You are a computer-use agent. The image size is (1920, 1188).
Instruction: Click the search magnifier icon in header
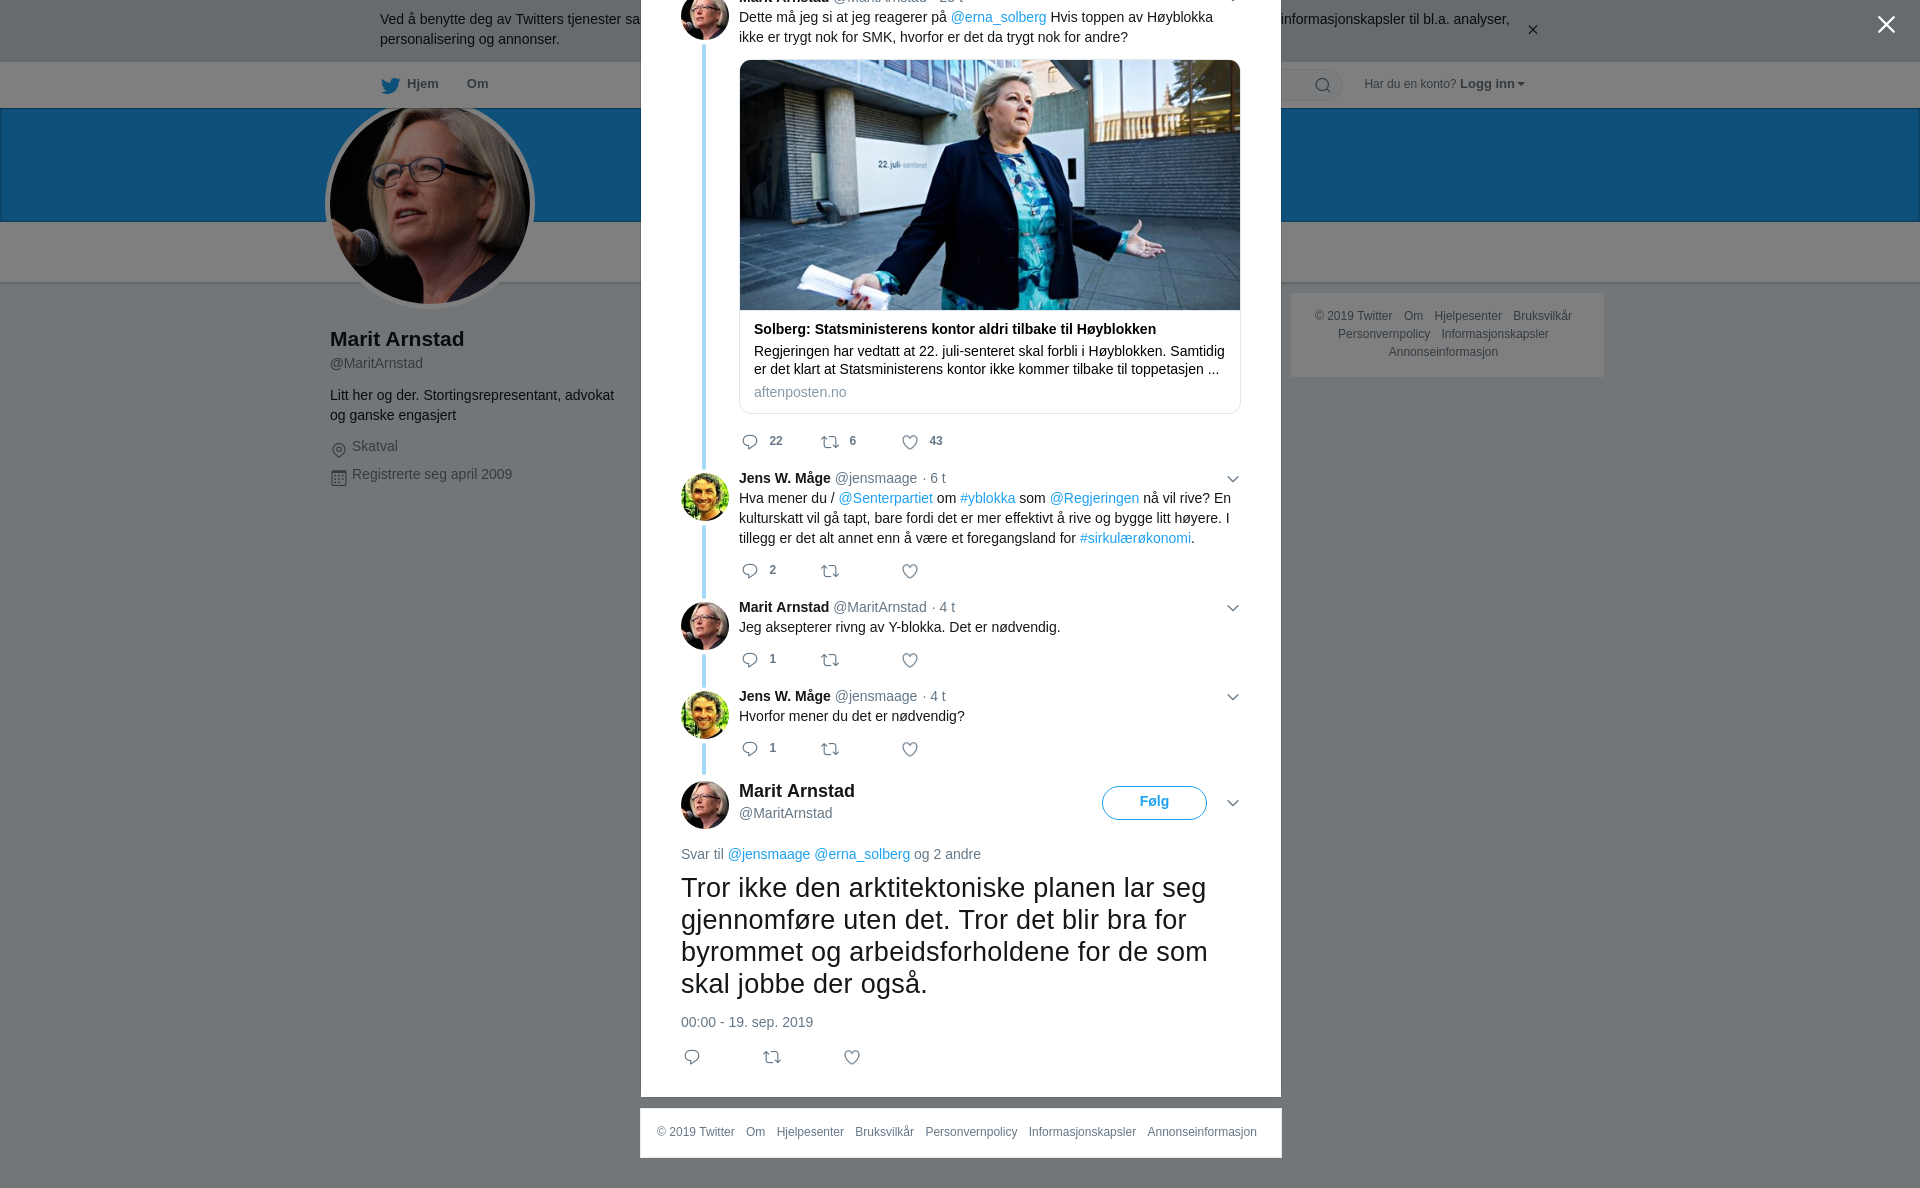1323,86
